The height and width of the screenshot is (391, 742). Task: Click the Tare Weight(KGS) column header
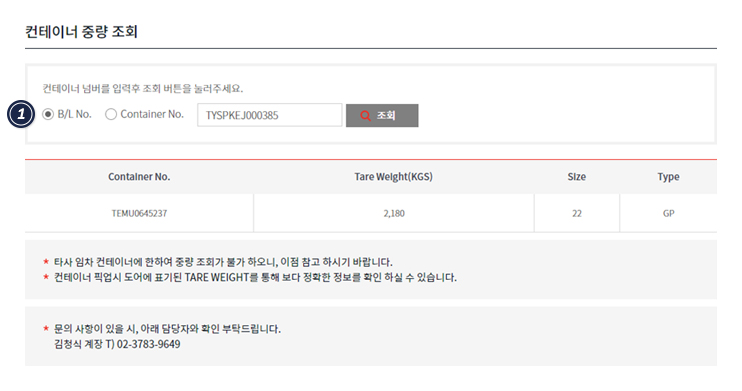[x=394, y=177]
